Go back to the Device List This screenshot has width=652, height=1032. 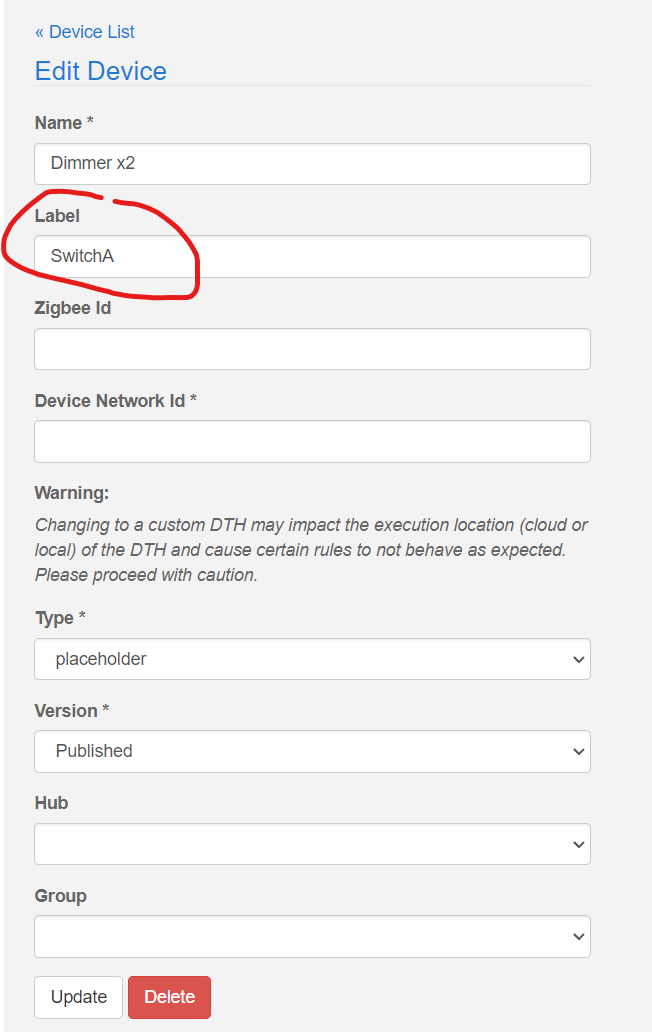tap(85, 32)
